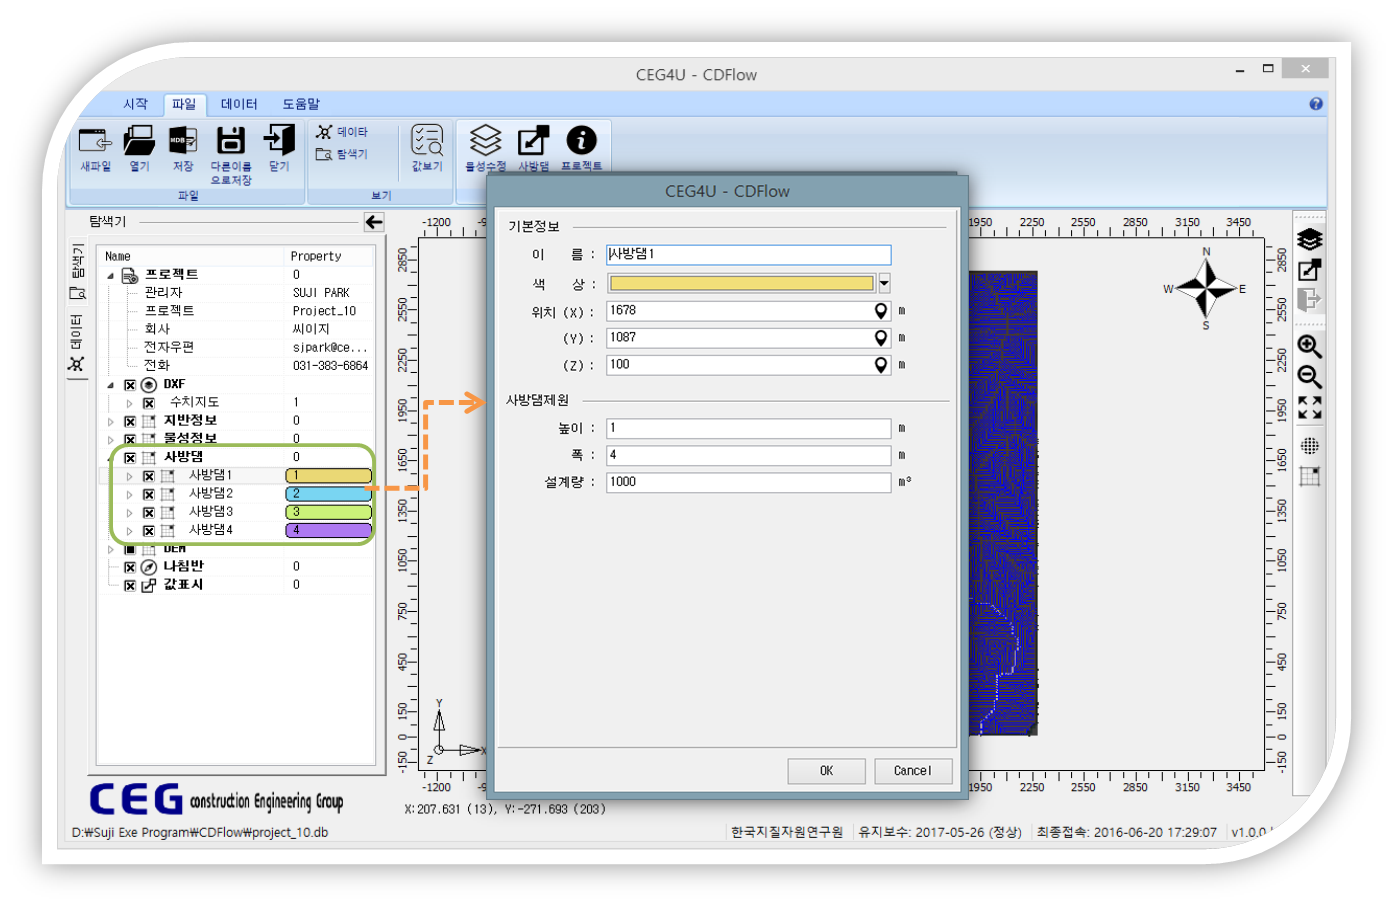Click the Cancel button in dialog
Screen dimensions: 1393x906
(912, 771)
